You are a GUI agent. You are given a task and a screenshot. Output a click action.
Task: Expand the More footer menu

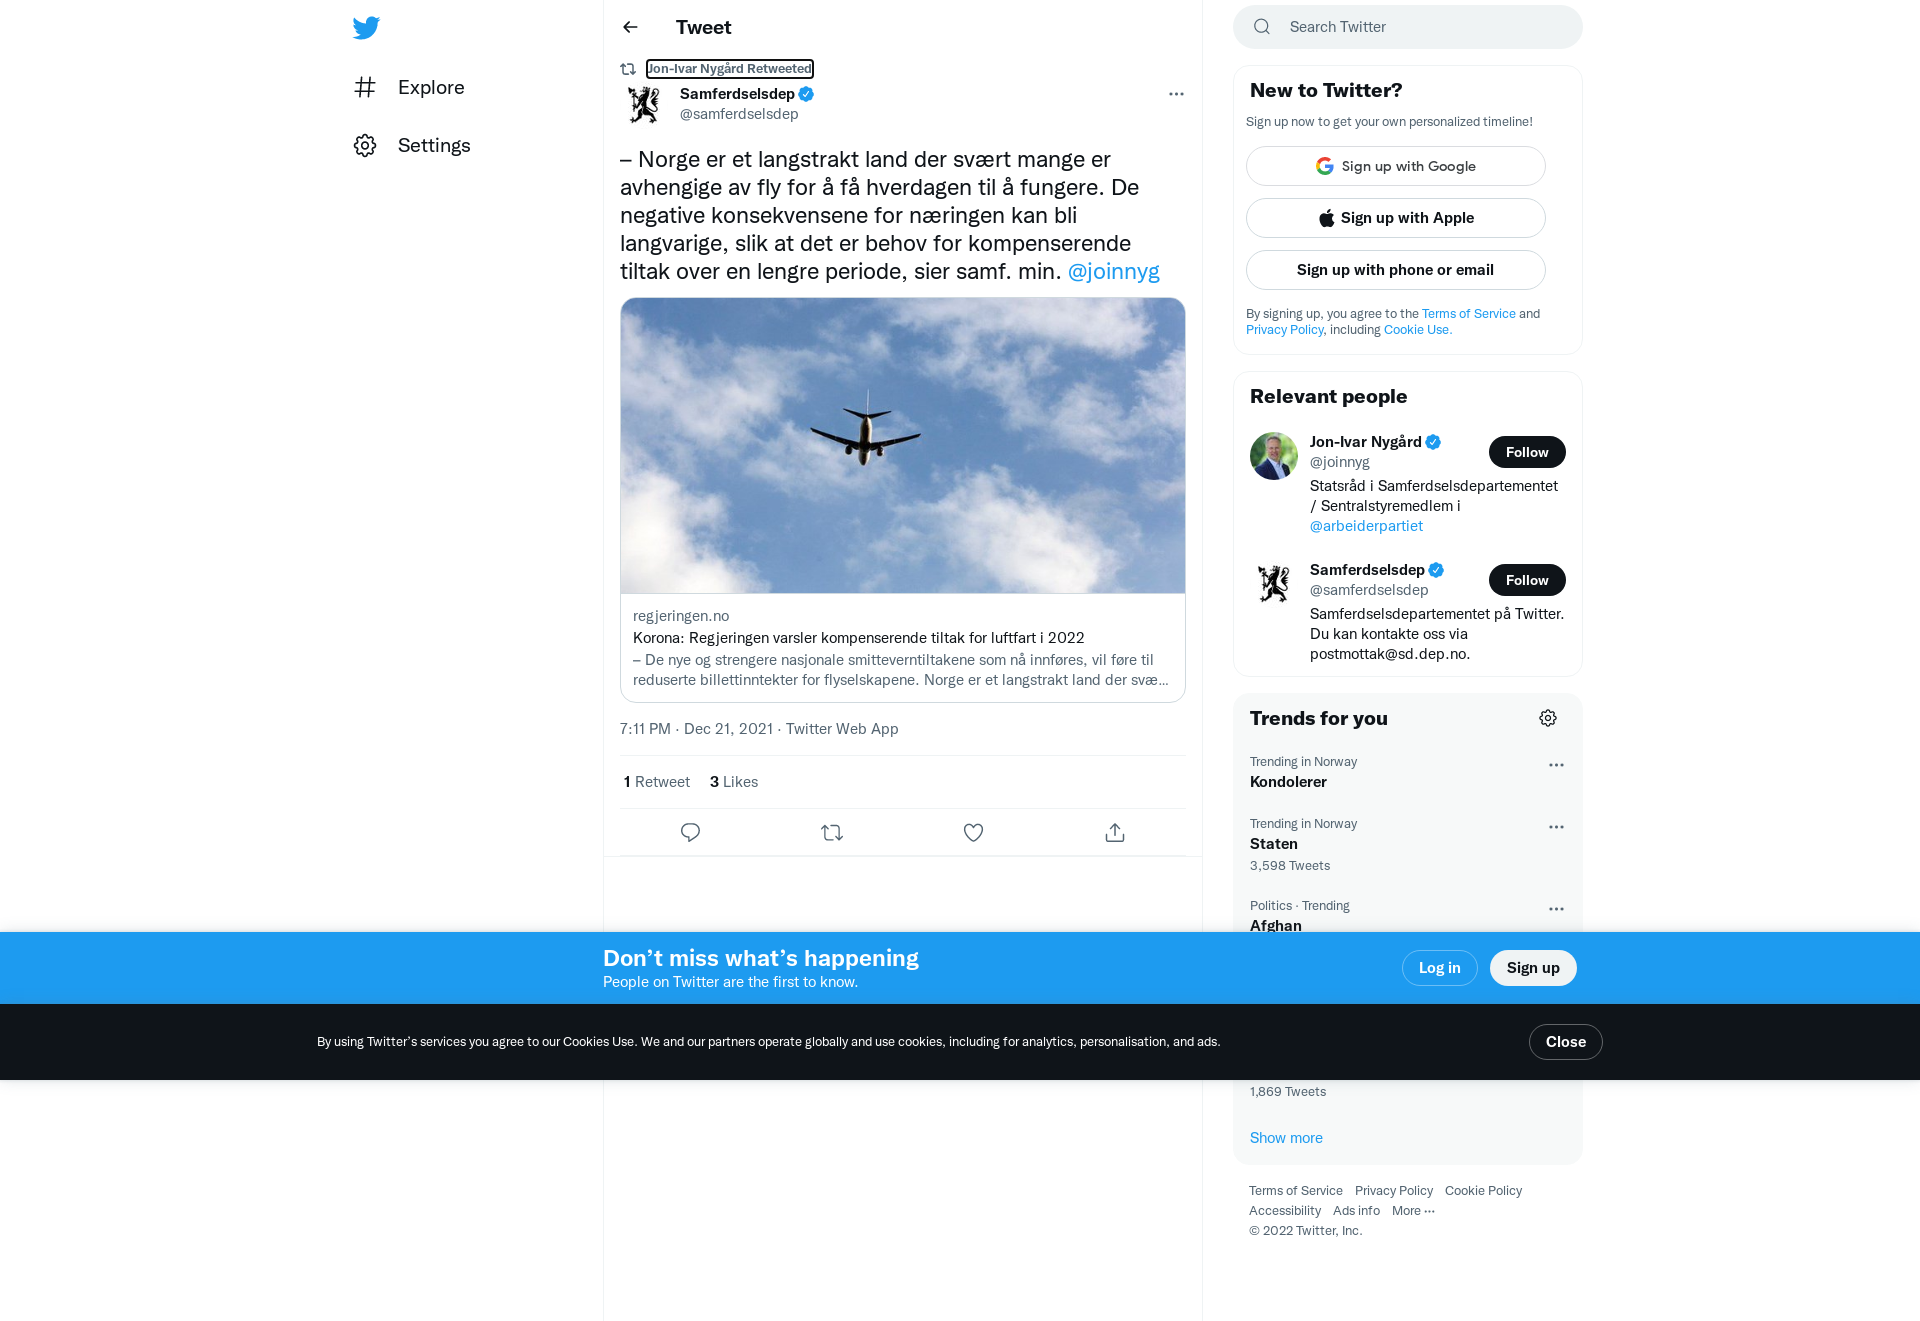click(1413, 1210)
